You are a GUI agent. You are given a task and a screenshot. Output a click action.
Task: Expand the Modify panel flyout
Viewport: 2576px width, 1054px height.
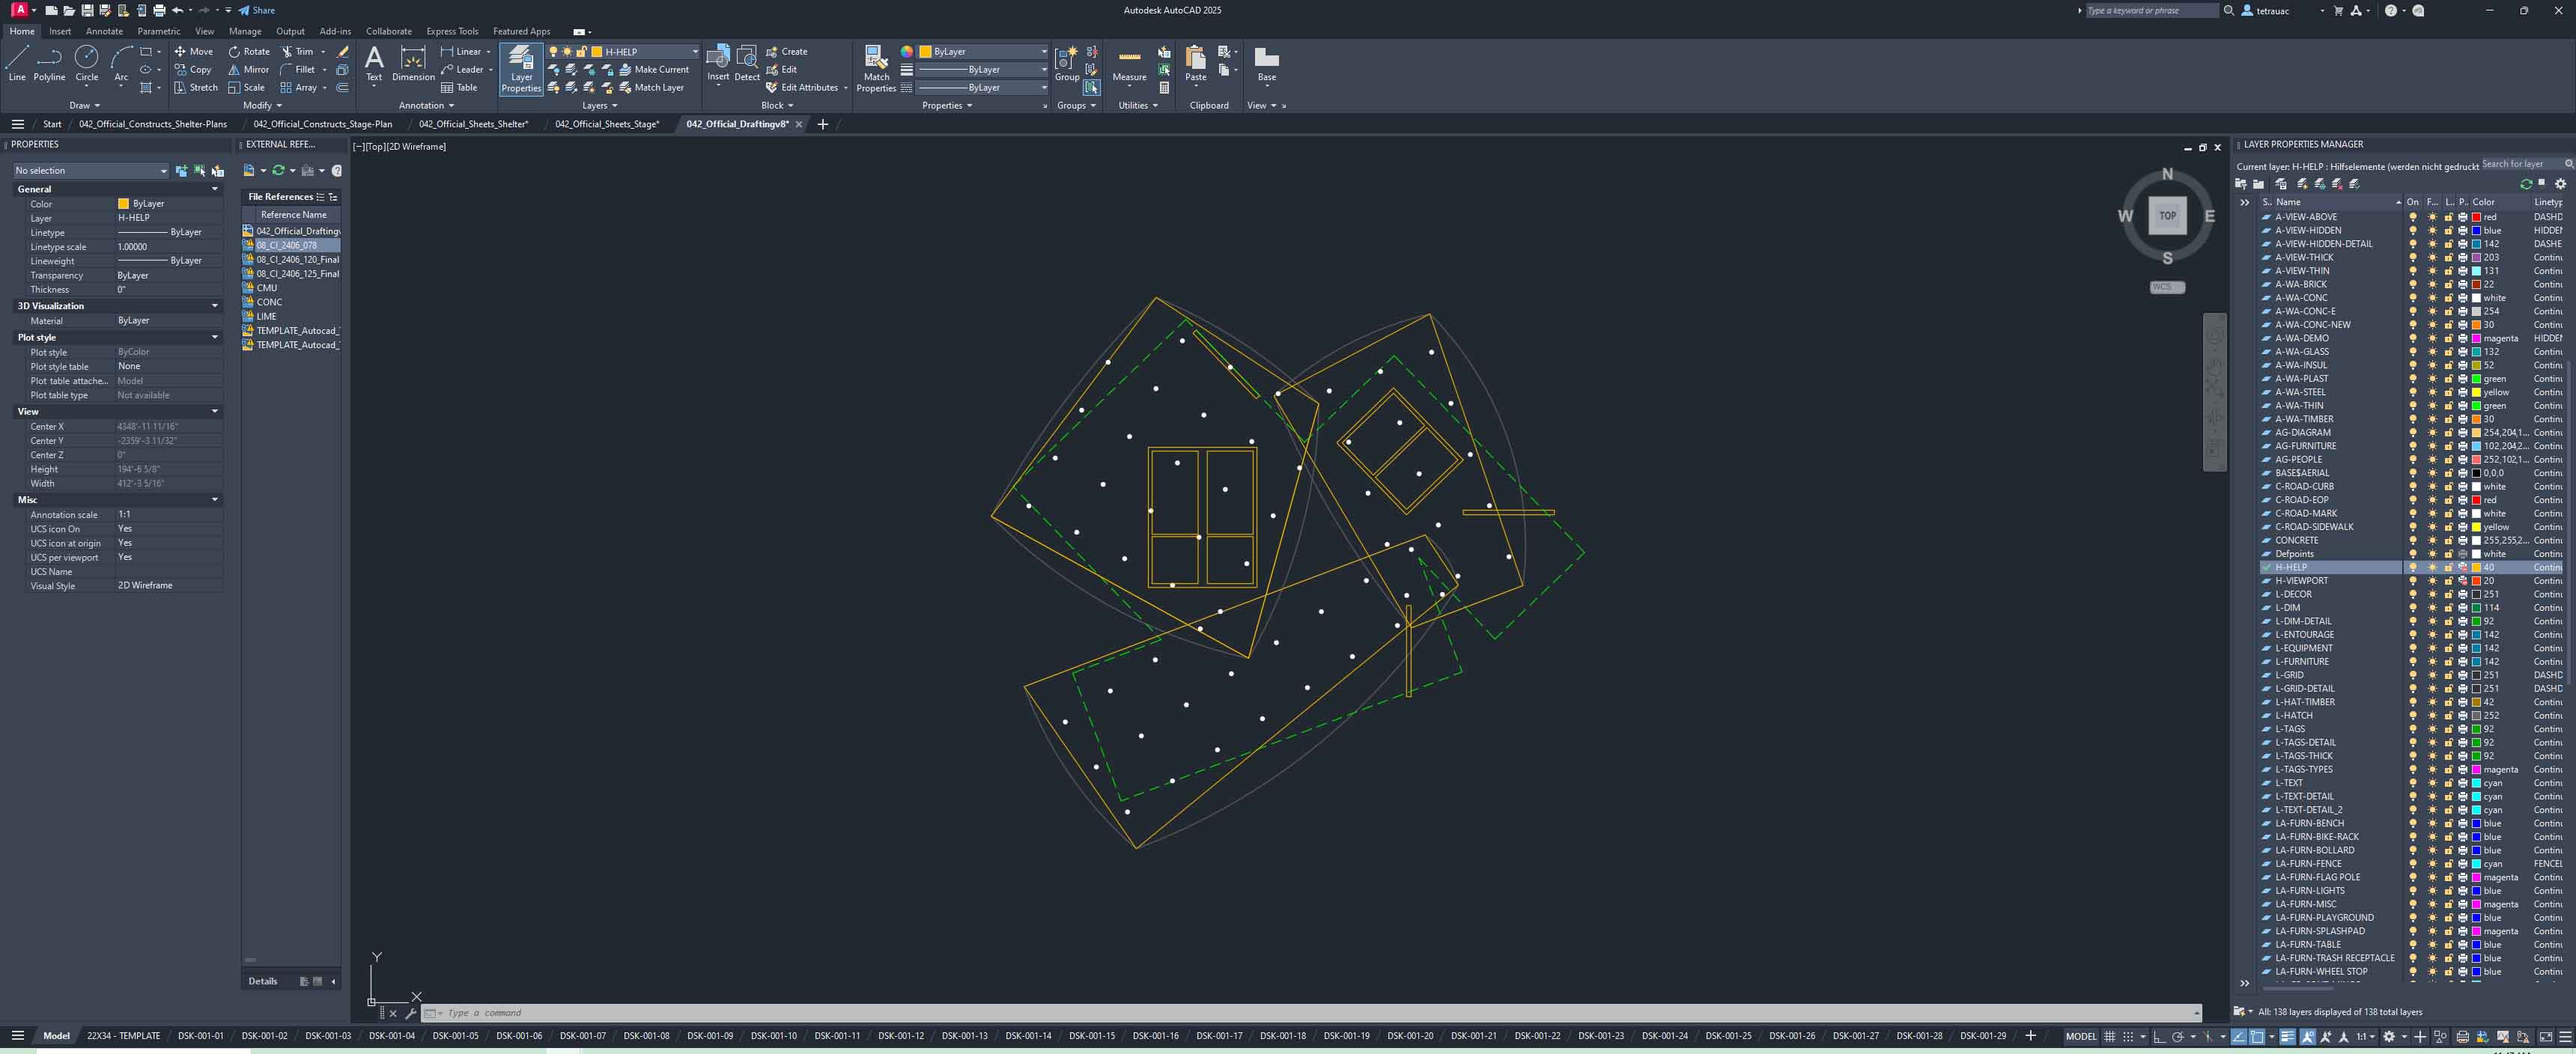click(262, 105)
